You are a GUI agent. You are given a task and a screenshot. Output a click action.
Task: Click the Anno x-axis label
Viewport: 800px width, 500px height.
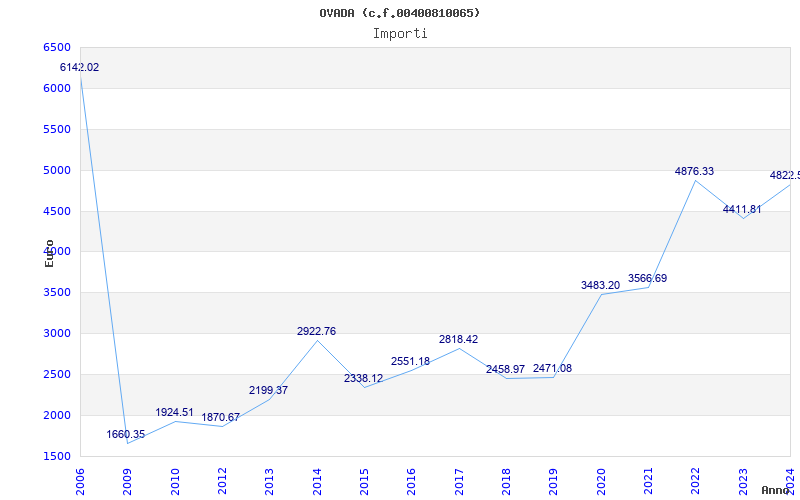775,490
